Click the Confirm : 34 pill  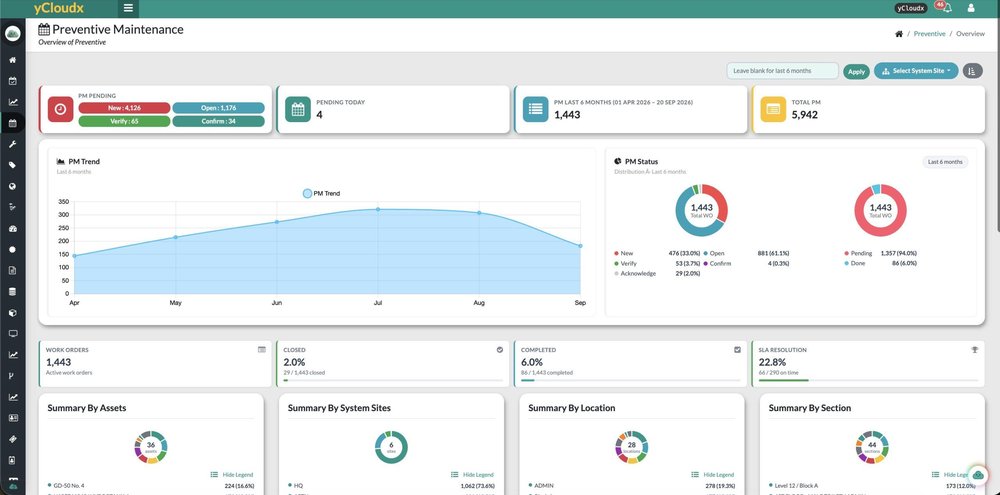coord(218,121)
